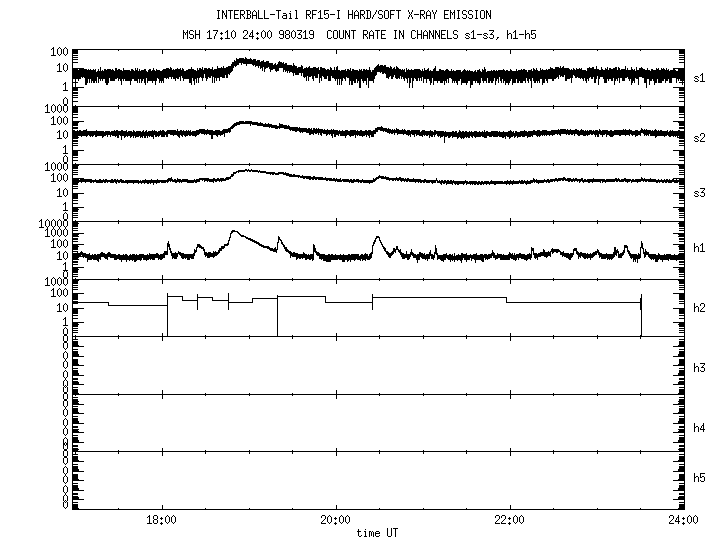
Task: Click the largest peak in the h1 trace
Action: 234,232
